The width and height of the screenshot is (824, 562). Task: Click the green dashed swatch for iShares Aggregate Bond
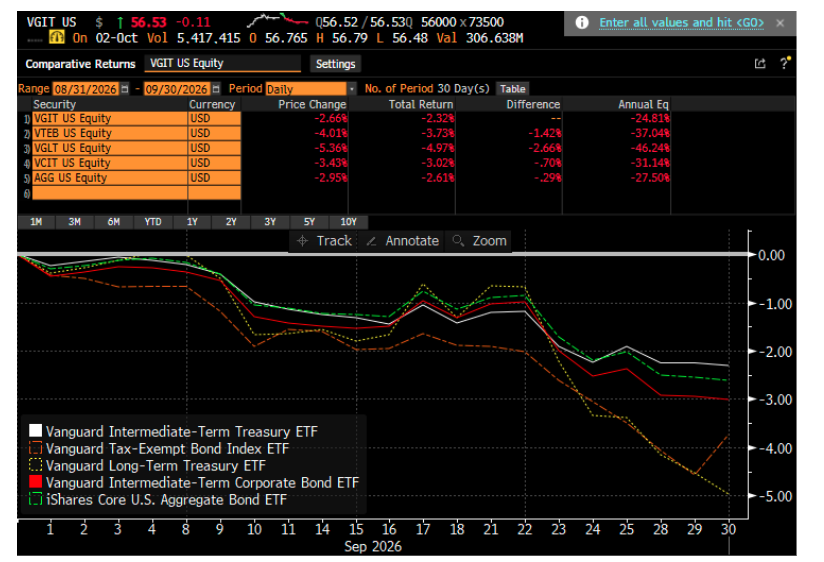(35, 499)
